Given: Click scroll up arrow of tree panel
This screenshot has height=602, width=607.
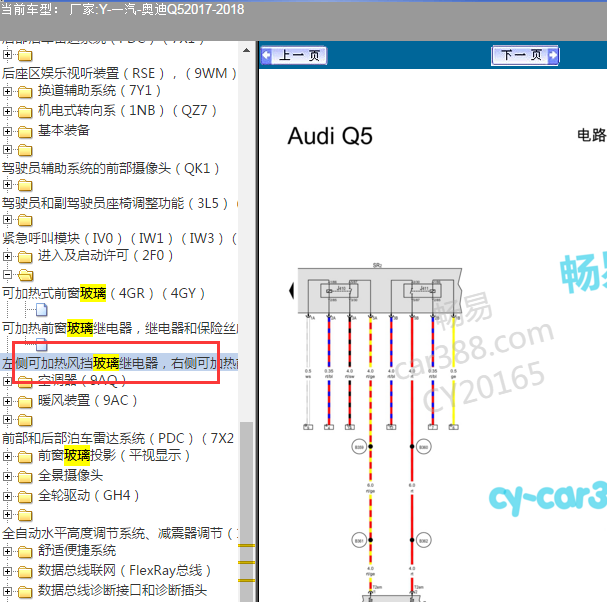Looking at the screenshot, I should click(246, 50).
